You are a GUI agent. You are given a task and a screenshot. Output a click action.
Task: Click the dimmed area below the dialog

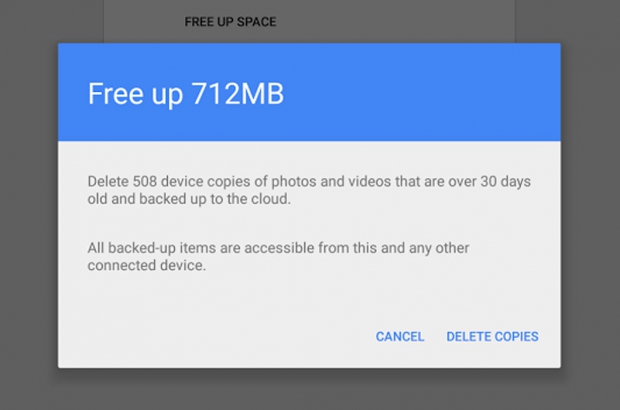(x=310, y=390)
